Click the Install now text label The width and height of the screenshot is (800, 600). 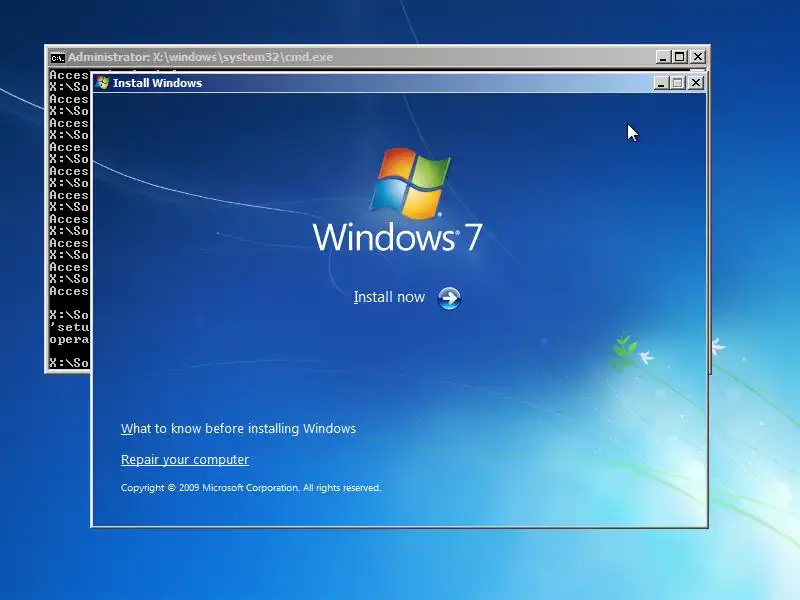[x=389, y=297]
